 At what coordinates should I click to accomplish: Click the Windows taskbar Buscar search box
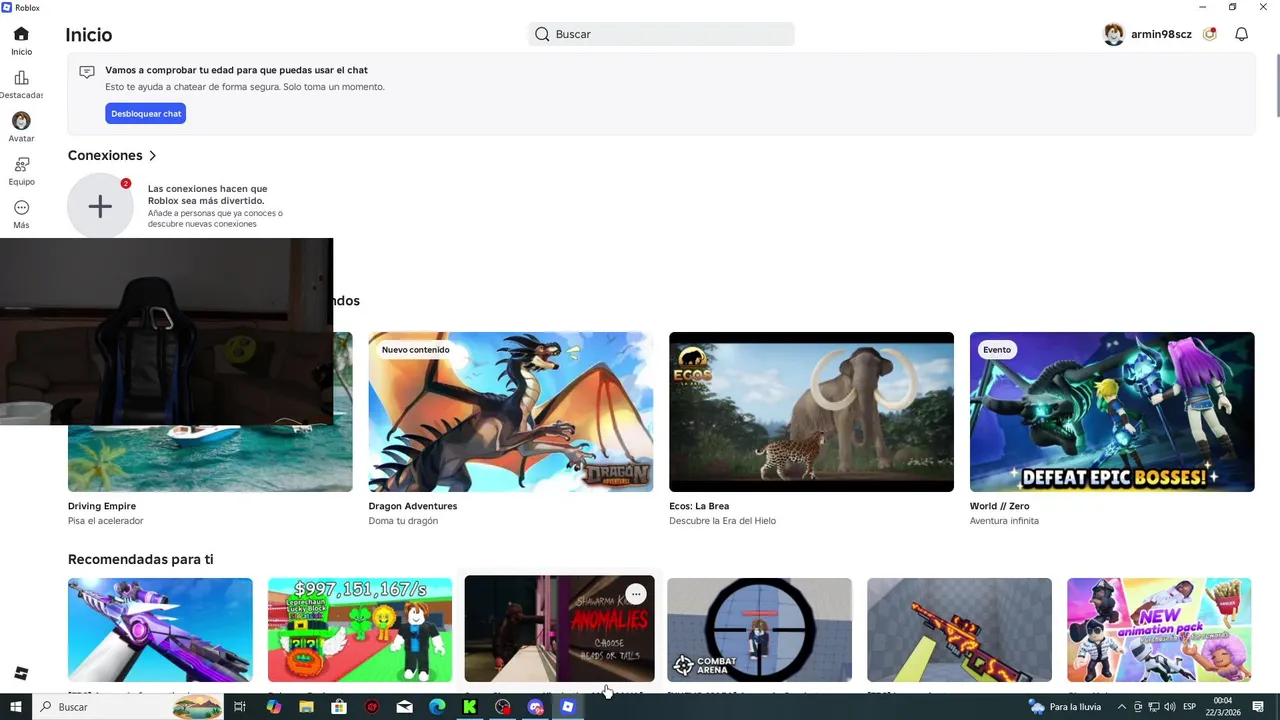(x=128, y=707)
